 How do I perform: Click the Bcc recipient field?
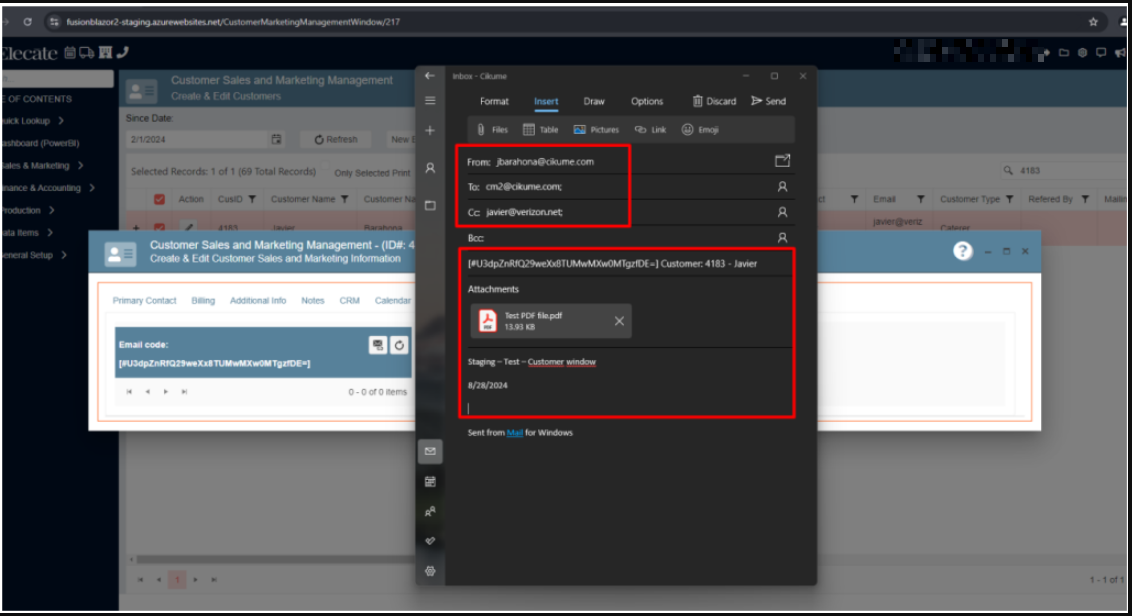tap(620, 238)
